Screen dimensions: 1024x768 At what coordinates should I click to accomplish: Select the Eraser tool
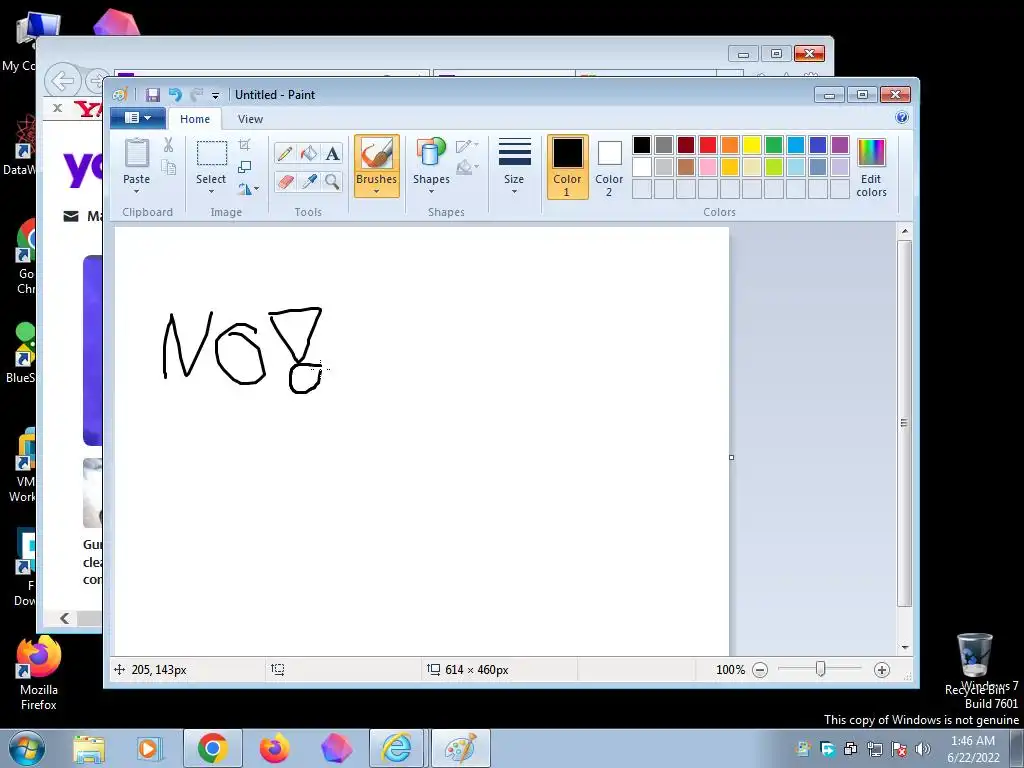[x=285, y=181]
